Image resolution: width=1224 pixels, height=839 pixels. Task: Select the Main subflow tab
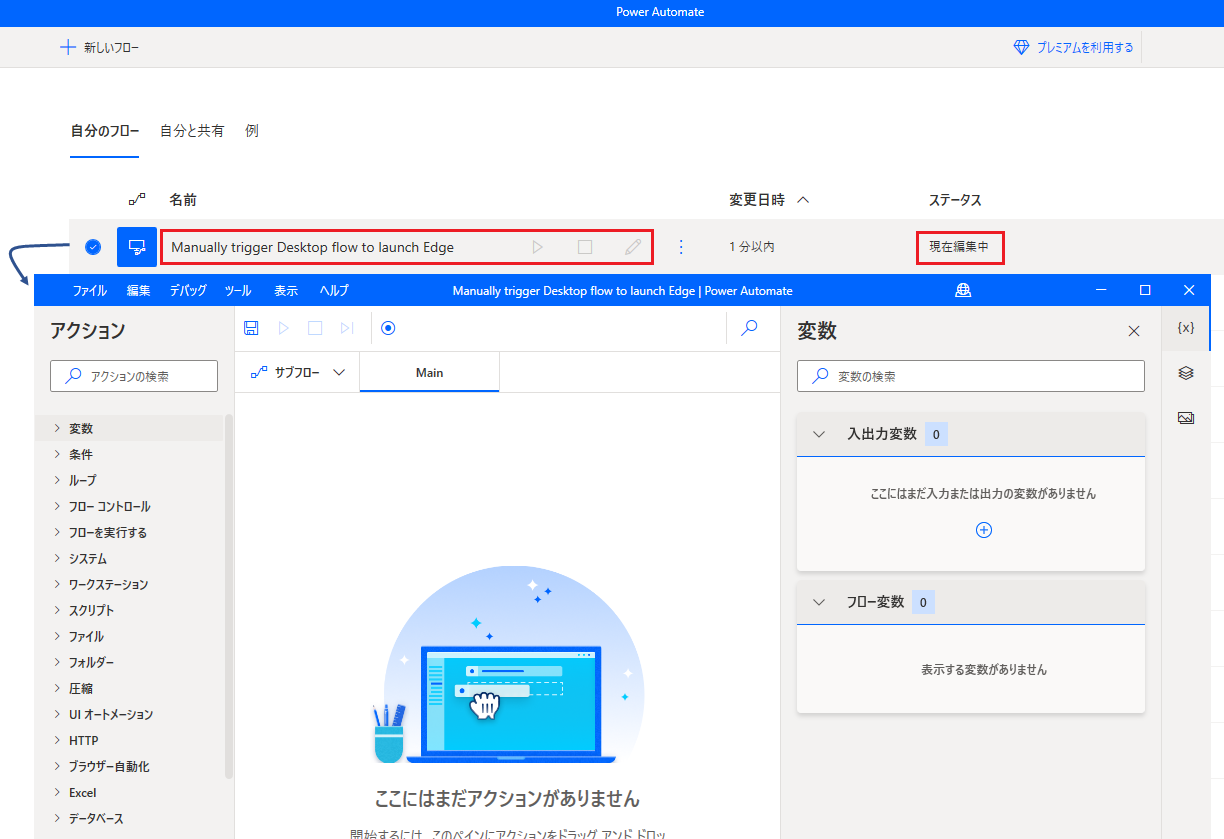coord(429,372)
